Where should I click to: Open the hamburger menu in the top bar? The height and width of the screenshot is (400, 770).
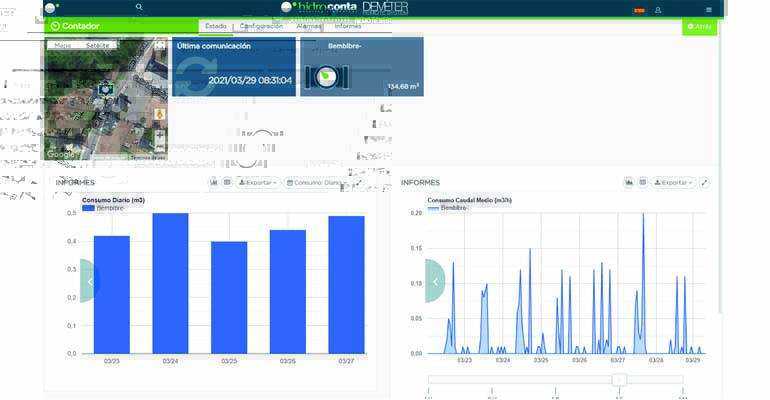709,10
